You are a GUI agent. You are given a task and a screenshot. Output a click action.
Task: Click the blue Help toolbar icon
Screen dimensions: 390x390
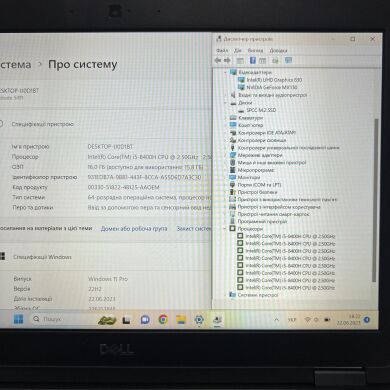tap(253, 60)
